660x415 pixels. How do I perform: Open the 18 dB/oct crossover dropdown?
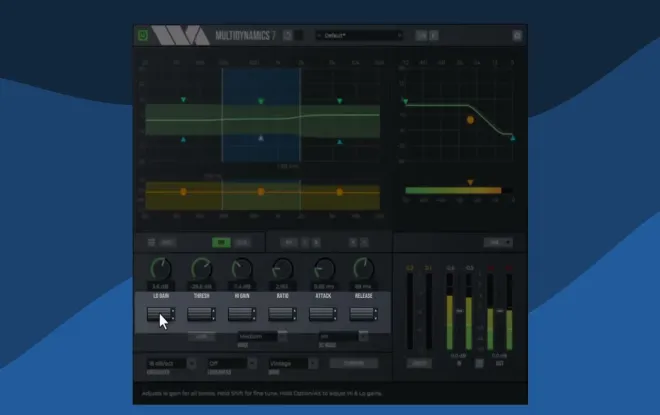tap(171, 363)
